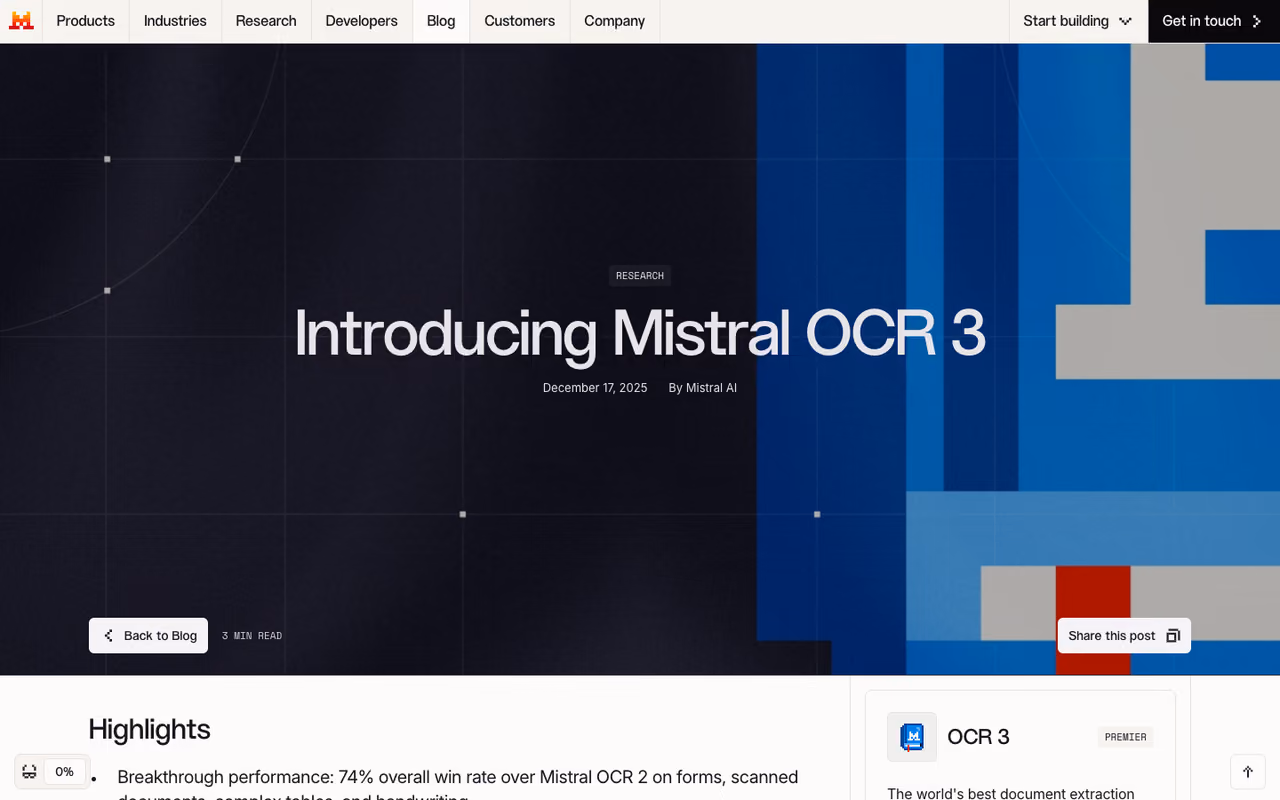The image size is (1280, 800).
Task: Open the Industries menu
Action: pos(175,21)
